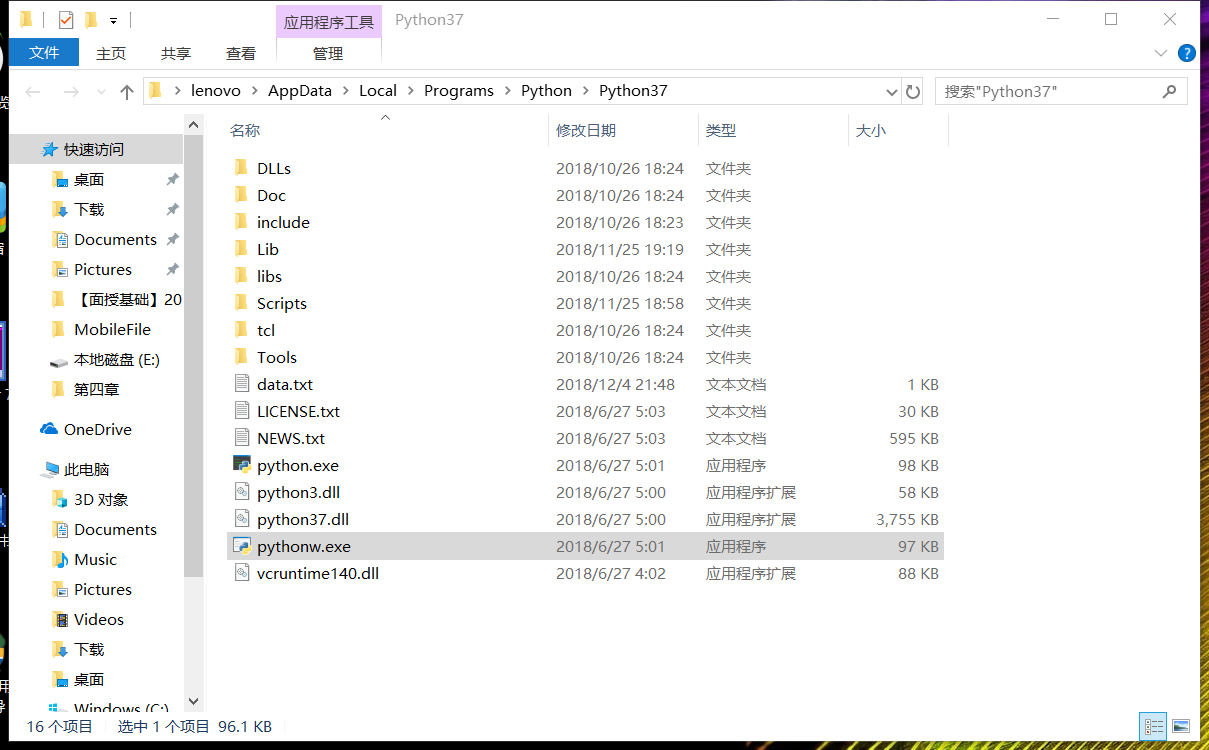Click the chevron after Programs in address bar
The width and height of the screenshot is (1209, 750).
[x=507, y=91]
